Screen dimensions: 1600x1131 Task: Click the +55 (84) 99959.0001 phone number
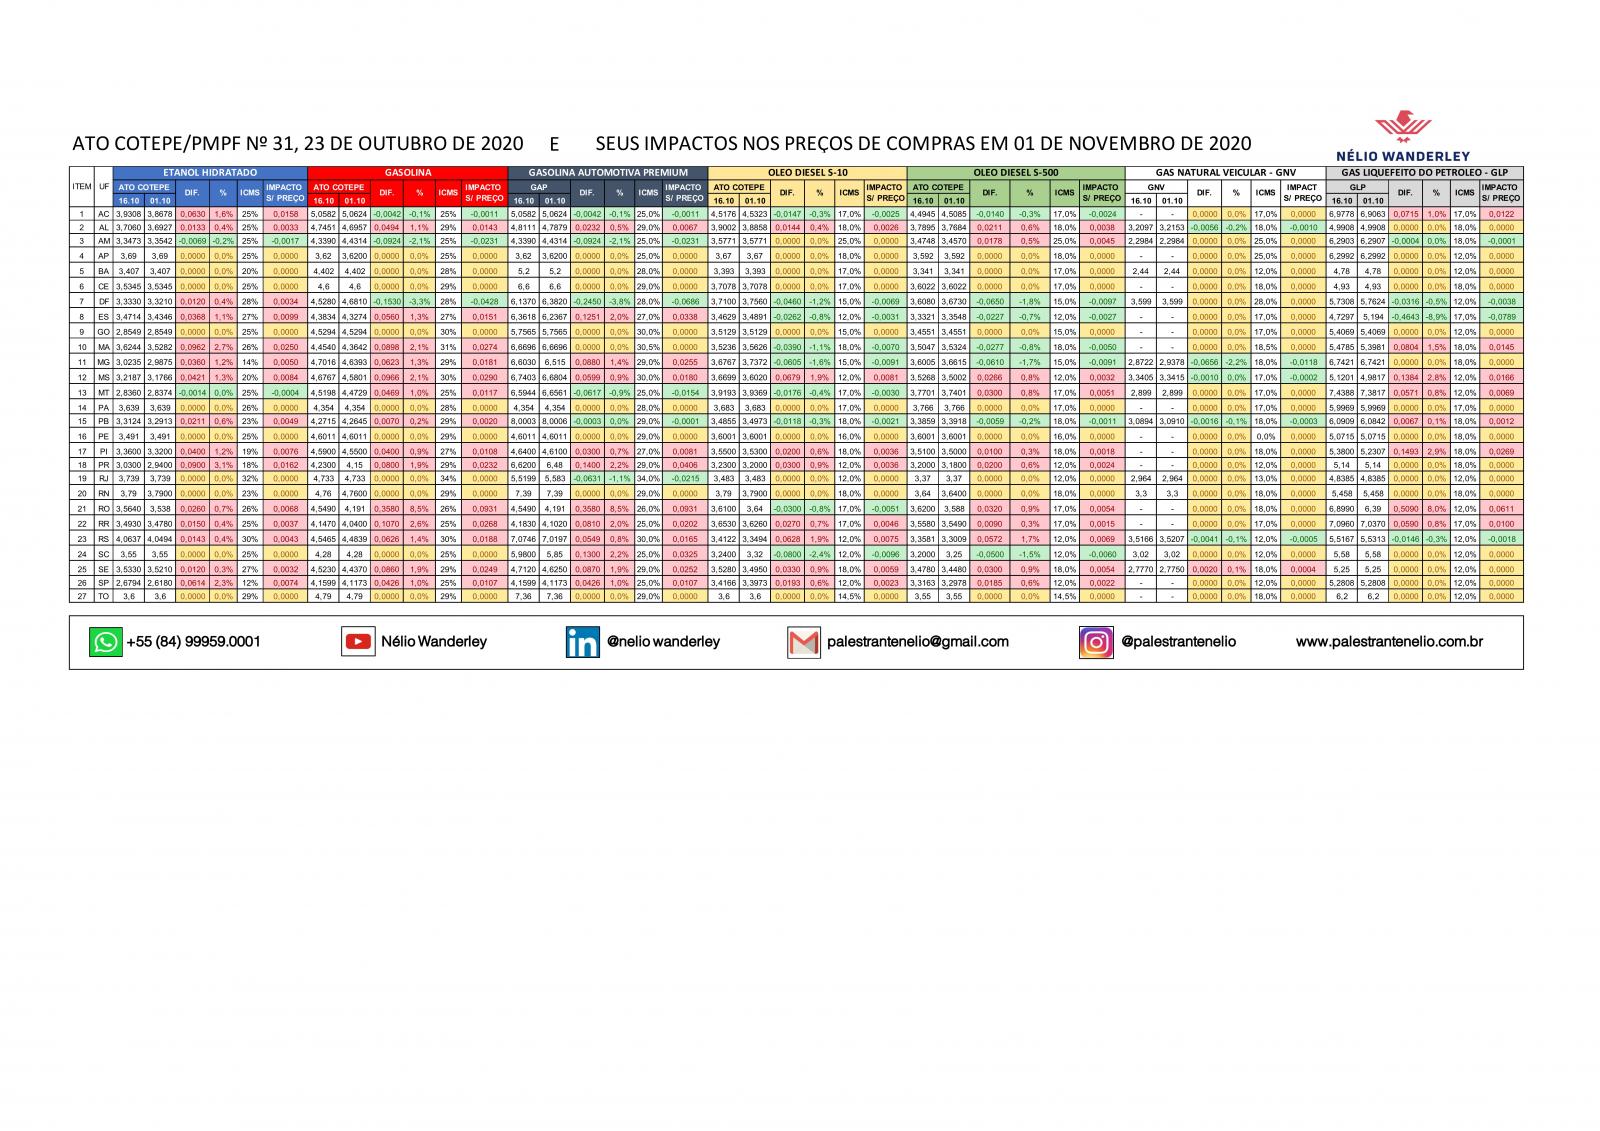[x=193, y=642]
